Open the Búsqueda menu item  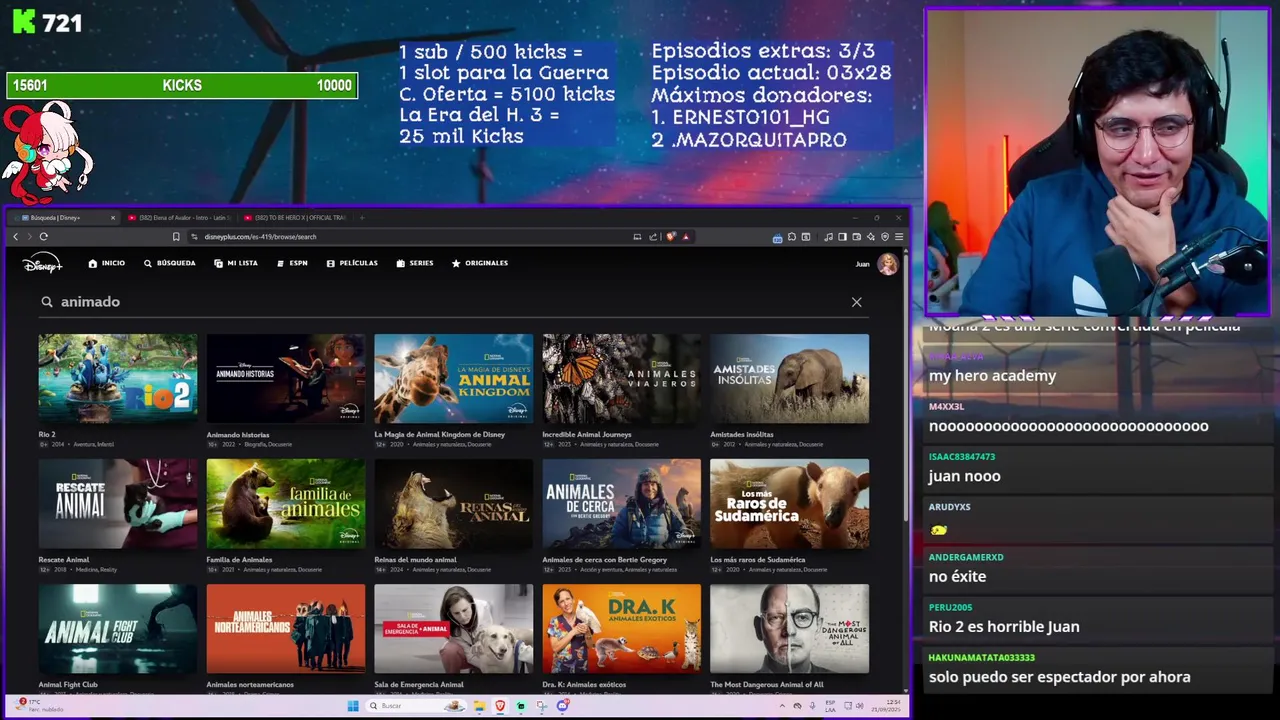pyautogui.click(x=169, y=263)
